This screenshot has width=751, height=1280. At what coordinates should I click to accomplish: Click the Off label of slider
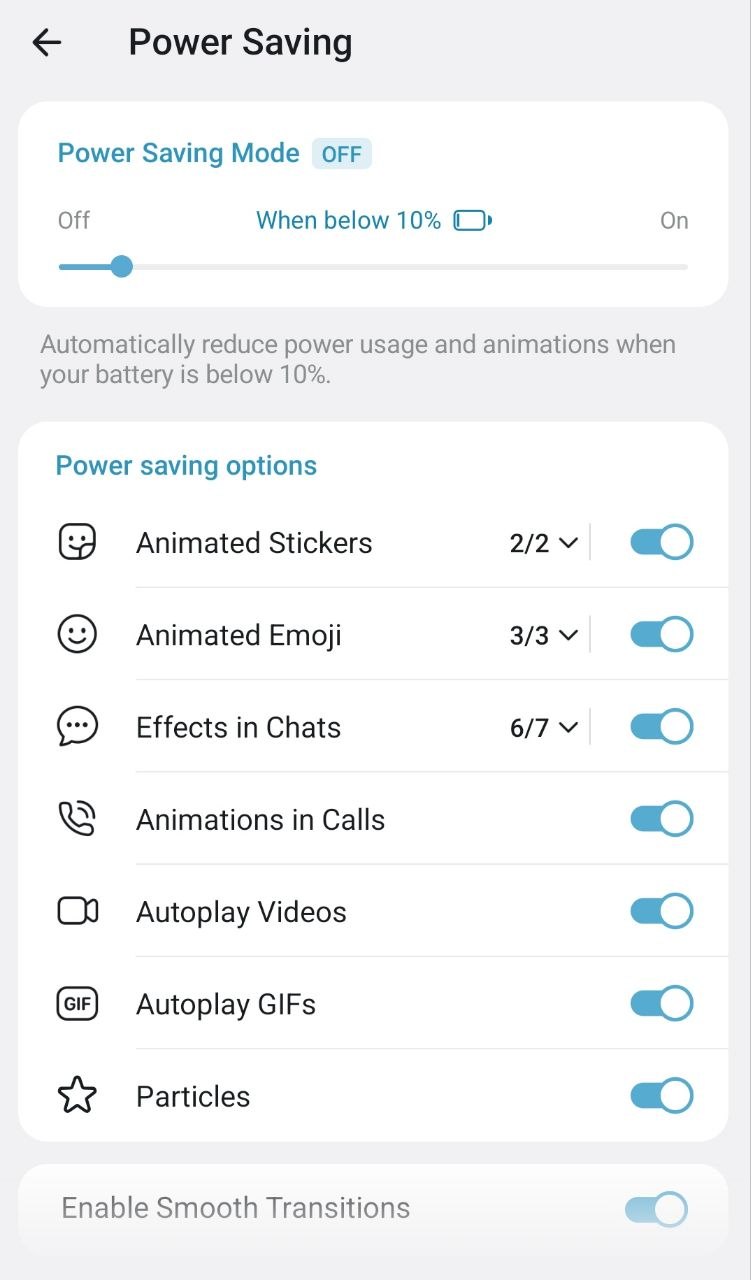point(74,221)
